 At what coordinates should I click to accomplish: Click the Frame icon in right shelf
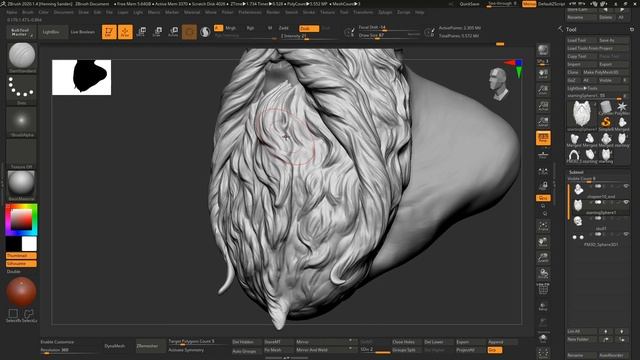tap(543, 227)
